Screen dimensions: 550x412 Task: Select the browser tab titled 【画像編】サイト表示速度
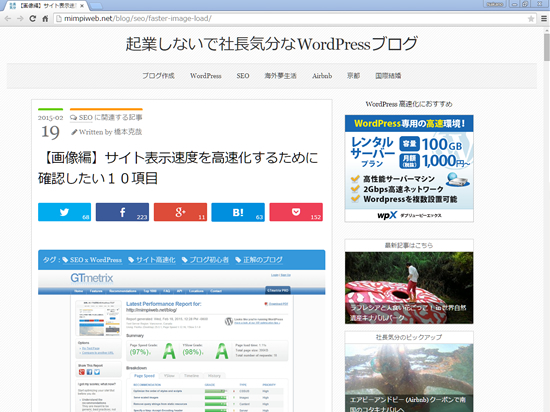(46, 6)
